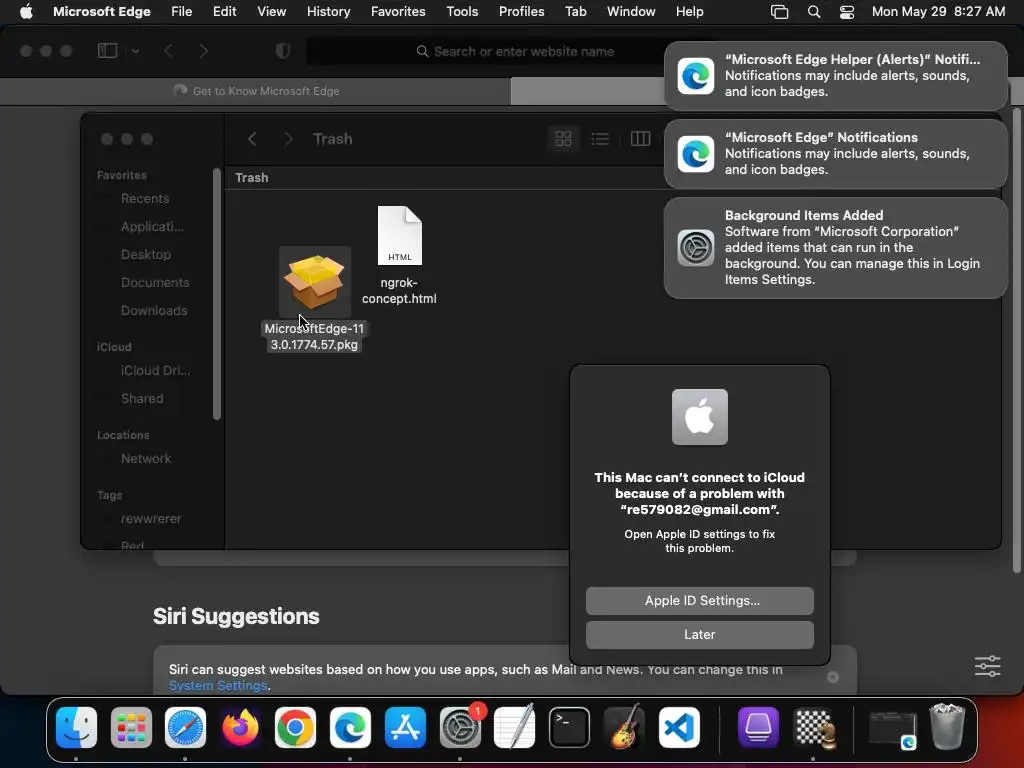
Task: Open Visual Studio Code from dock
Action: (679, 728)
